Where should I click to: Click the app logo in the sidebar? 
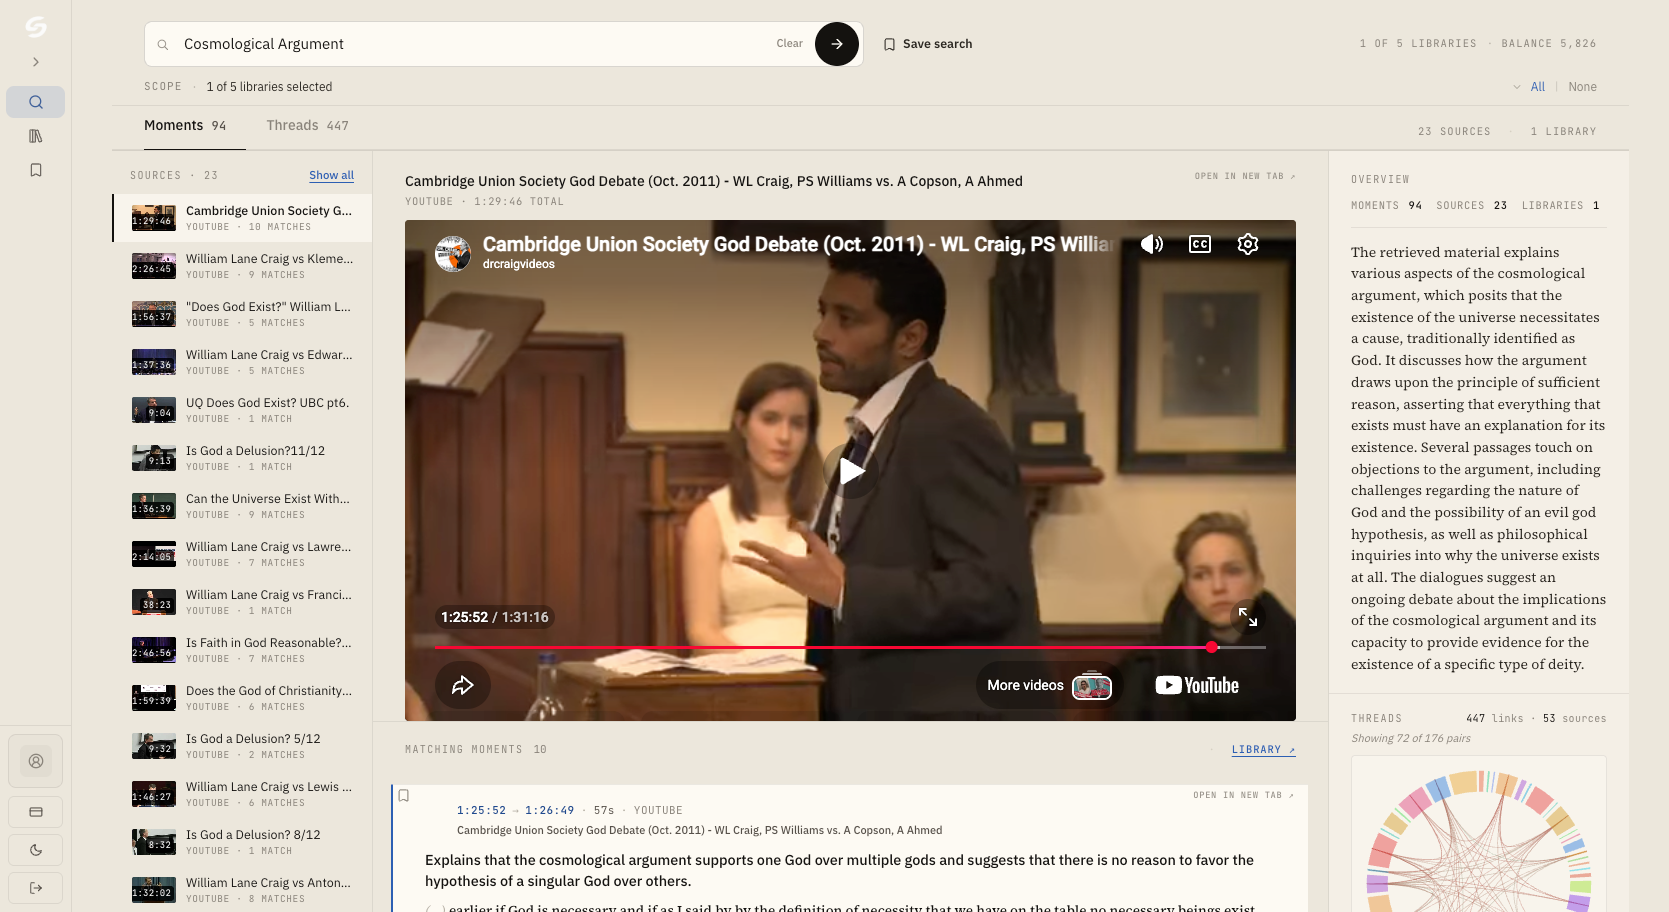[36, 27]
